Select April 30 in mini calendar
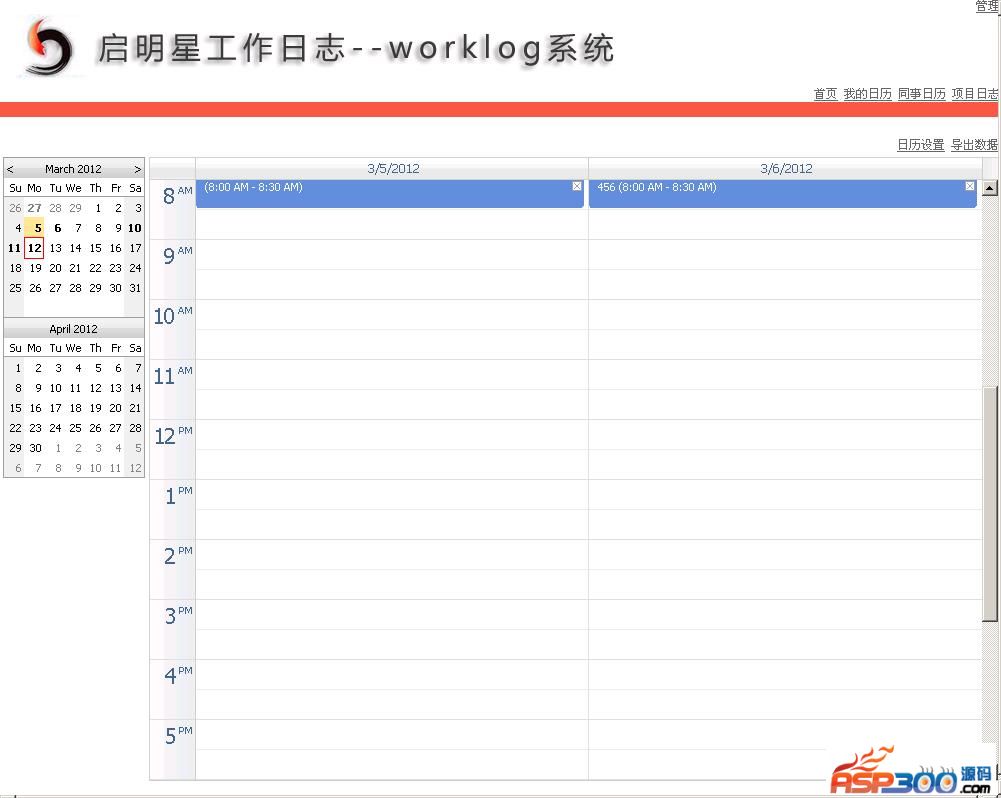The height and width of the screenshot is (798, 1001). click(35, 448)
